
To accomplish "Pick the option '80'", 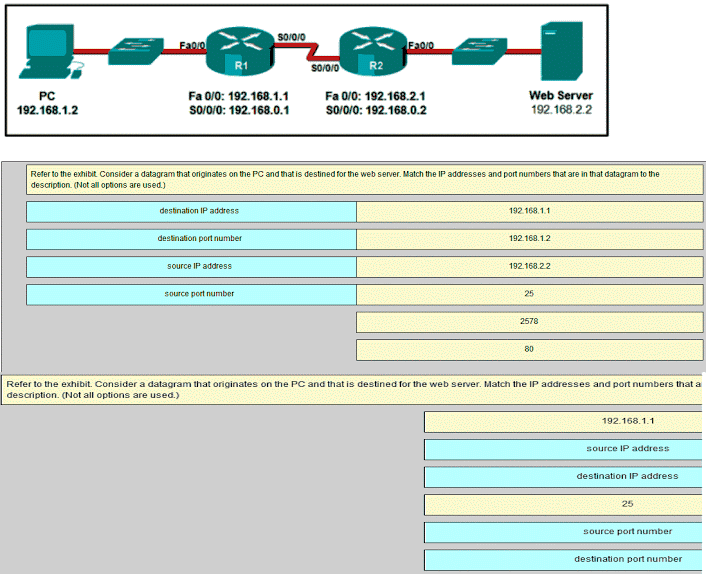I will coord(530,350).
